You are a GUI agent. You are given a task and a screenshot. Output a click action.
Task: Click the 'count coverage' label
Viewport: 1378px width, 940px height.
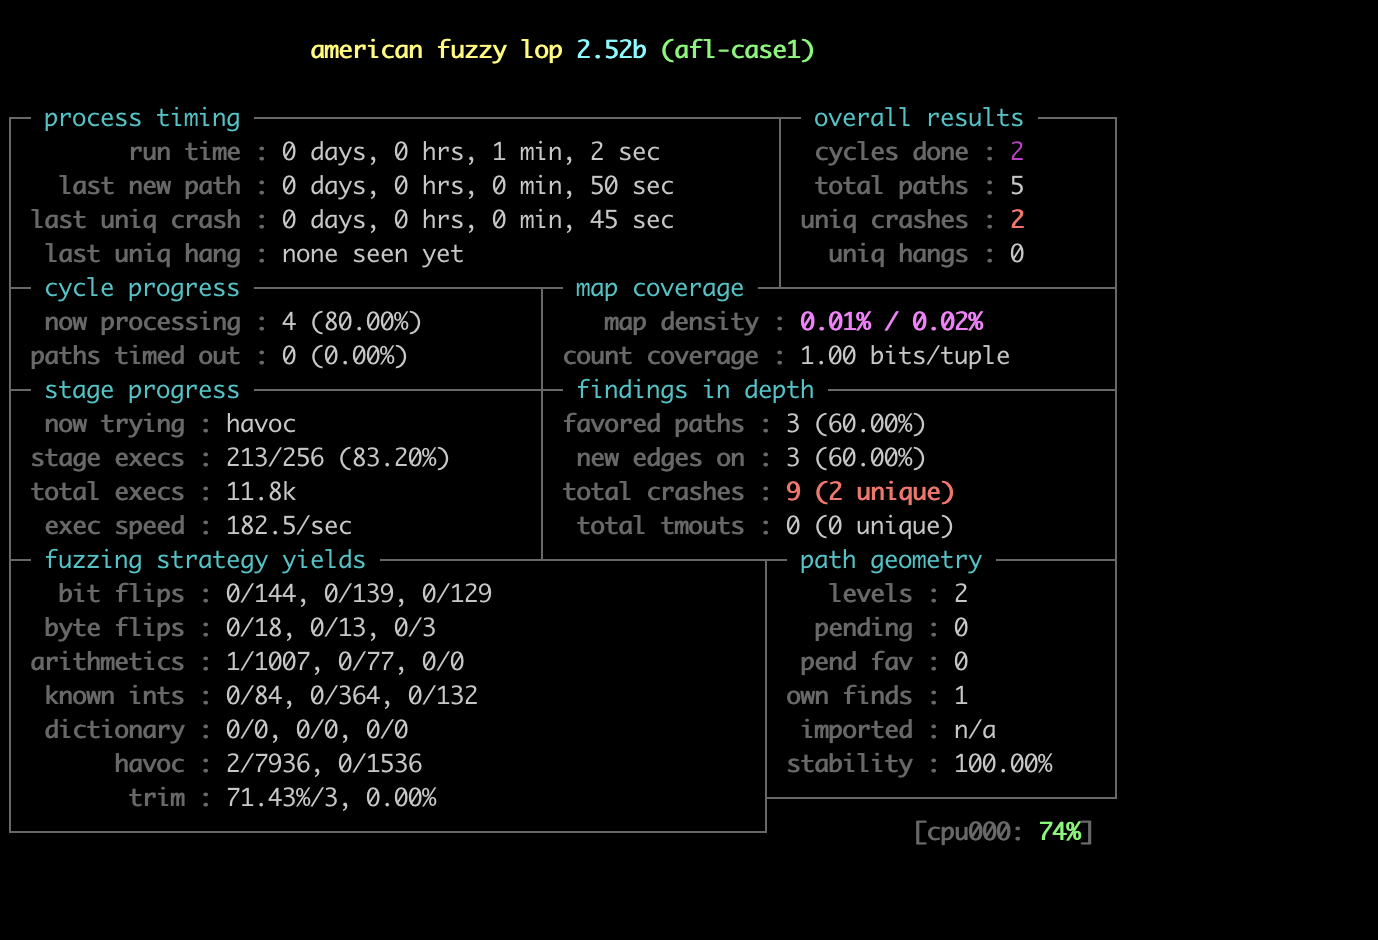[660, 356]
